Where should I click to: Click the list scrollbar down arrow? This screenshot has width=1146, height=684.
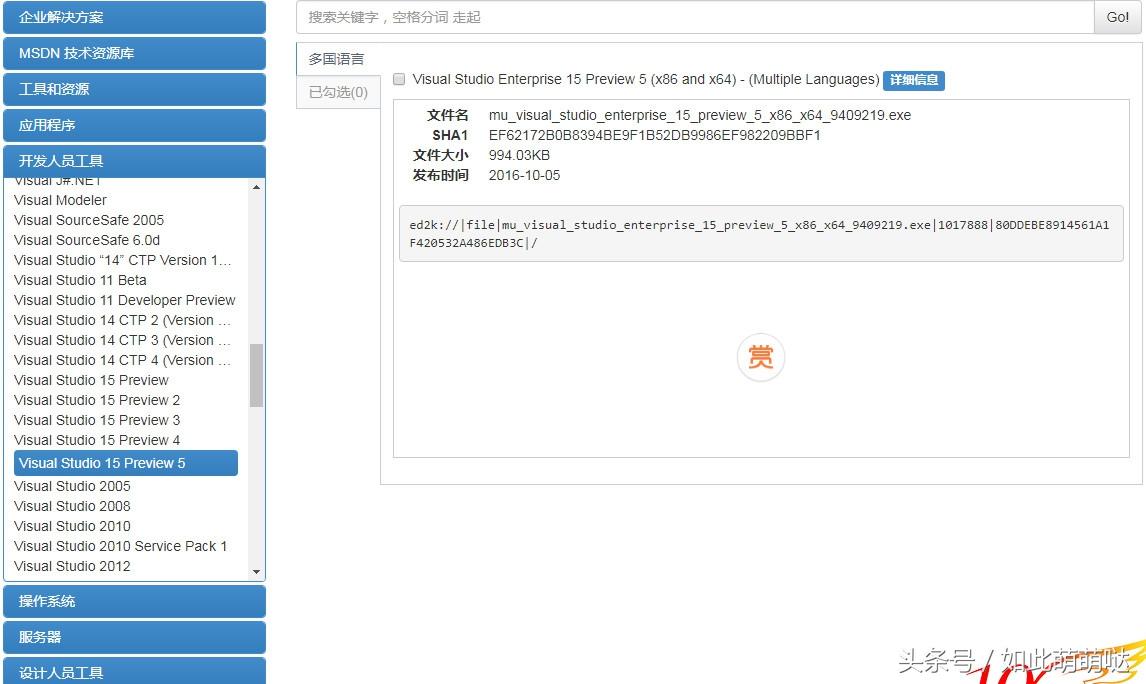pyautogui.click(x=256, y=571)
